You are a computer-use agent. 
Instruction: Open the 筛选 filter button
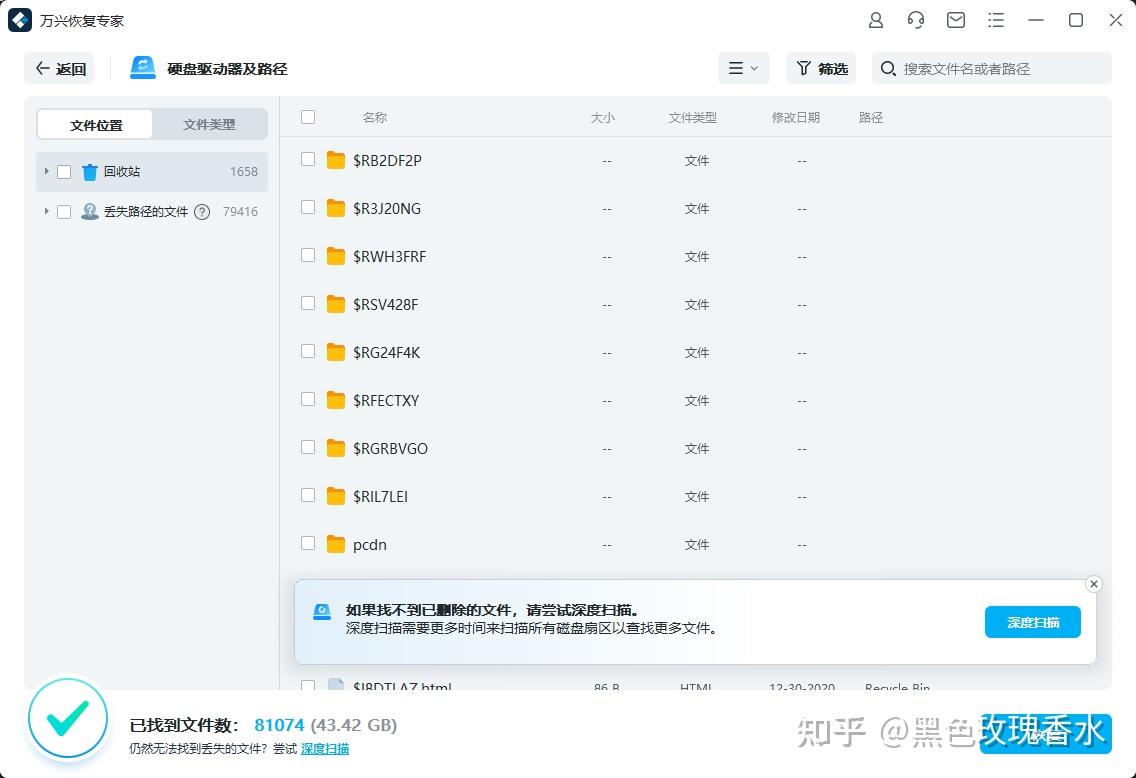click(822, 68)
